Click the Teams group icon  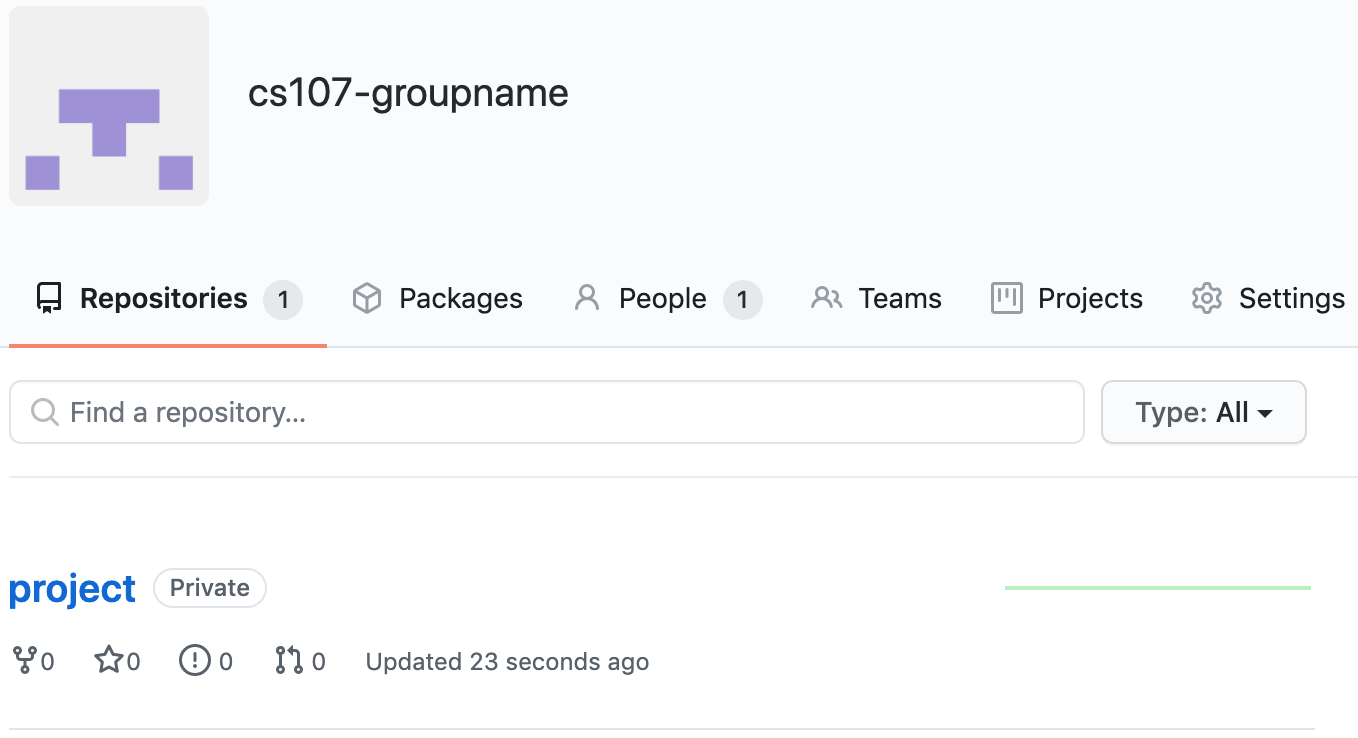826,298
